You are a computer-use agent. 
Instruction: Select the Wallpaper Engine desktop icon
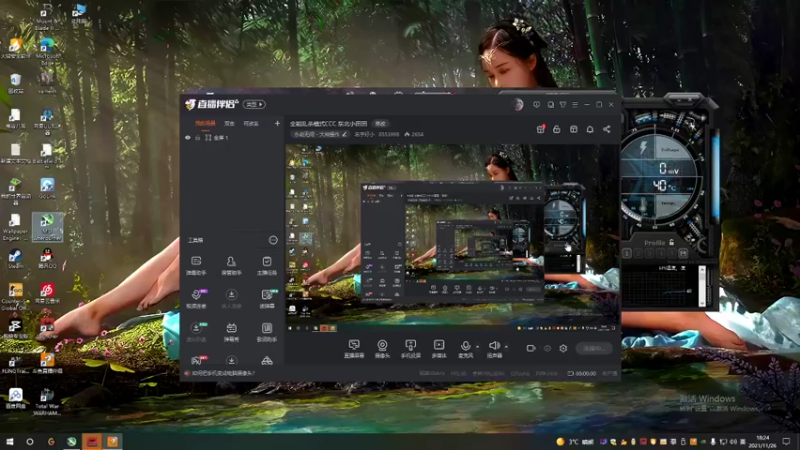[x=15, y=227]
